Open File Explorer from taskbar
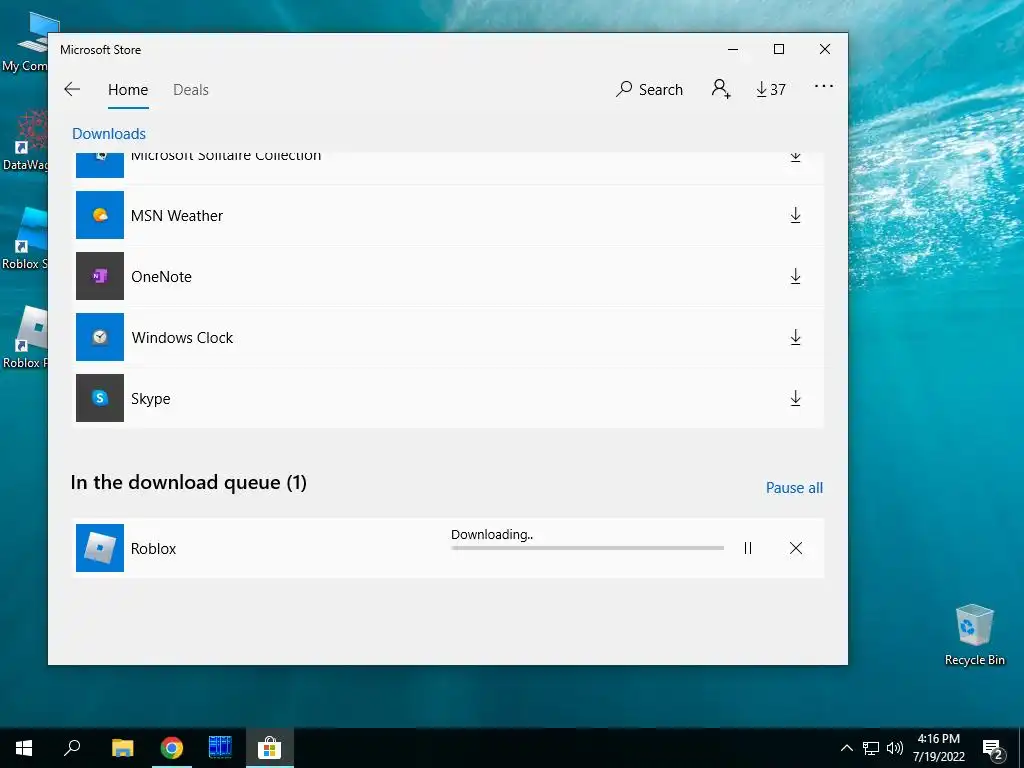 (122, 748)
